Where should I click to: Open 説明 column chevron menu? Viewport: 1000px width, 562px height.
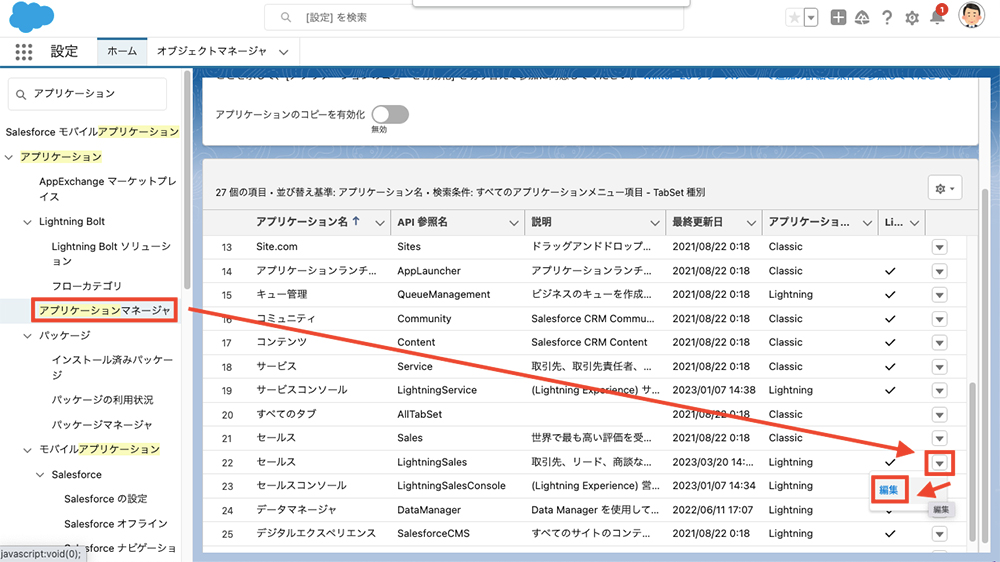tap(654, 223)
